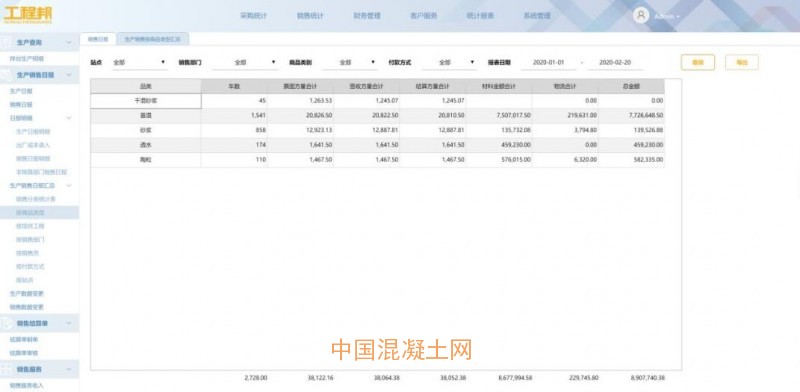Select the 干混砂浆 category cell
Screen dimensions: 800x392
pos(146,101)
